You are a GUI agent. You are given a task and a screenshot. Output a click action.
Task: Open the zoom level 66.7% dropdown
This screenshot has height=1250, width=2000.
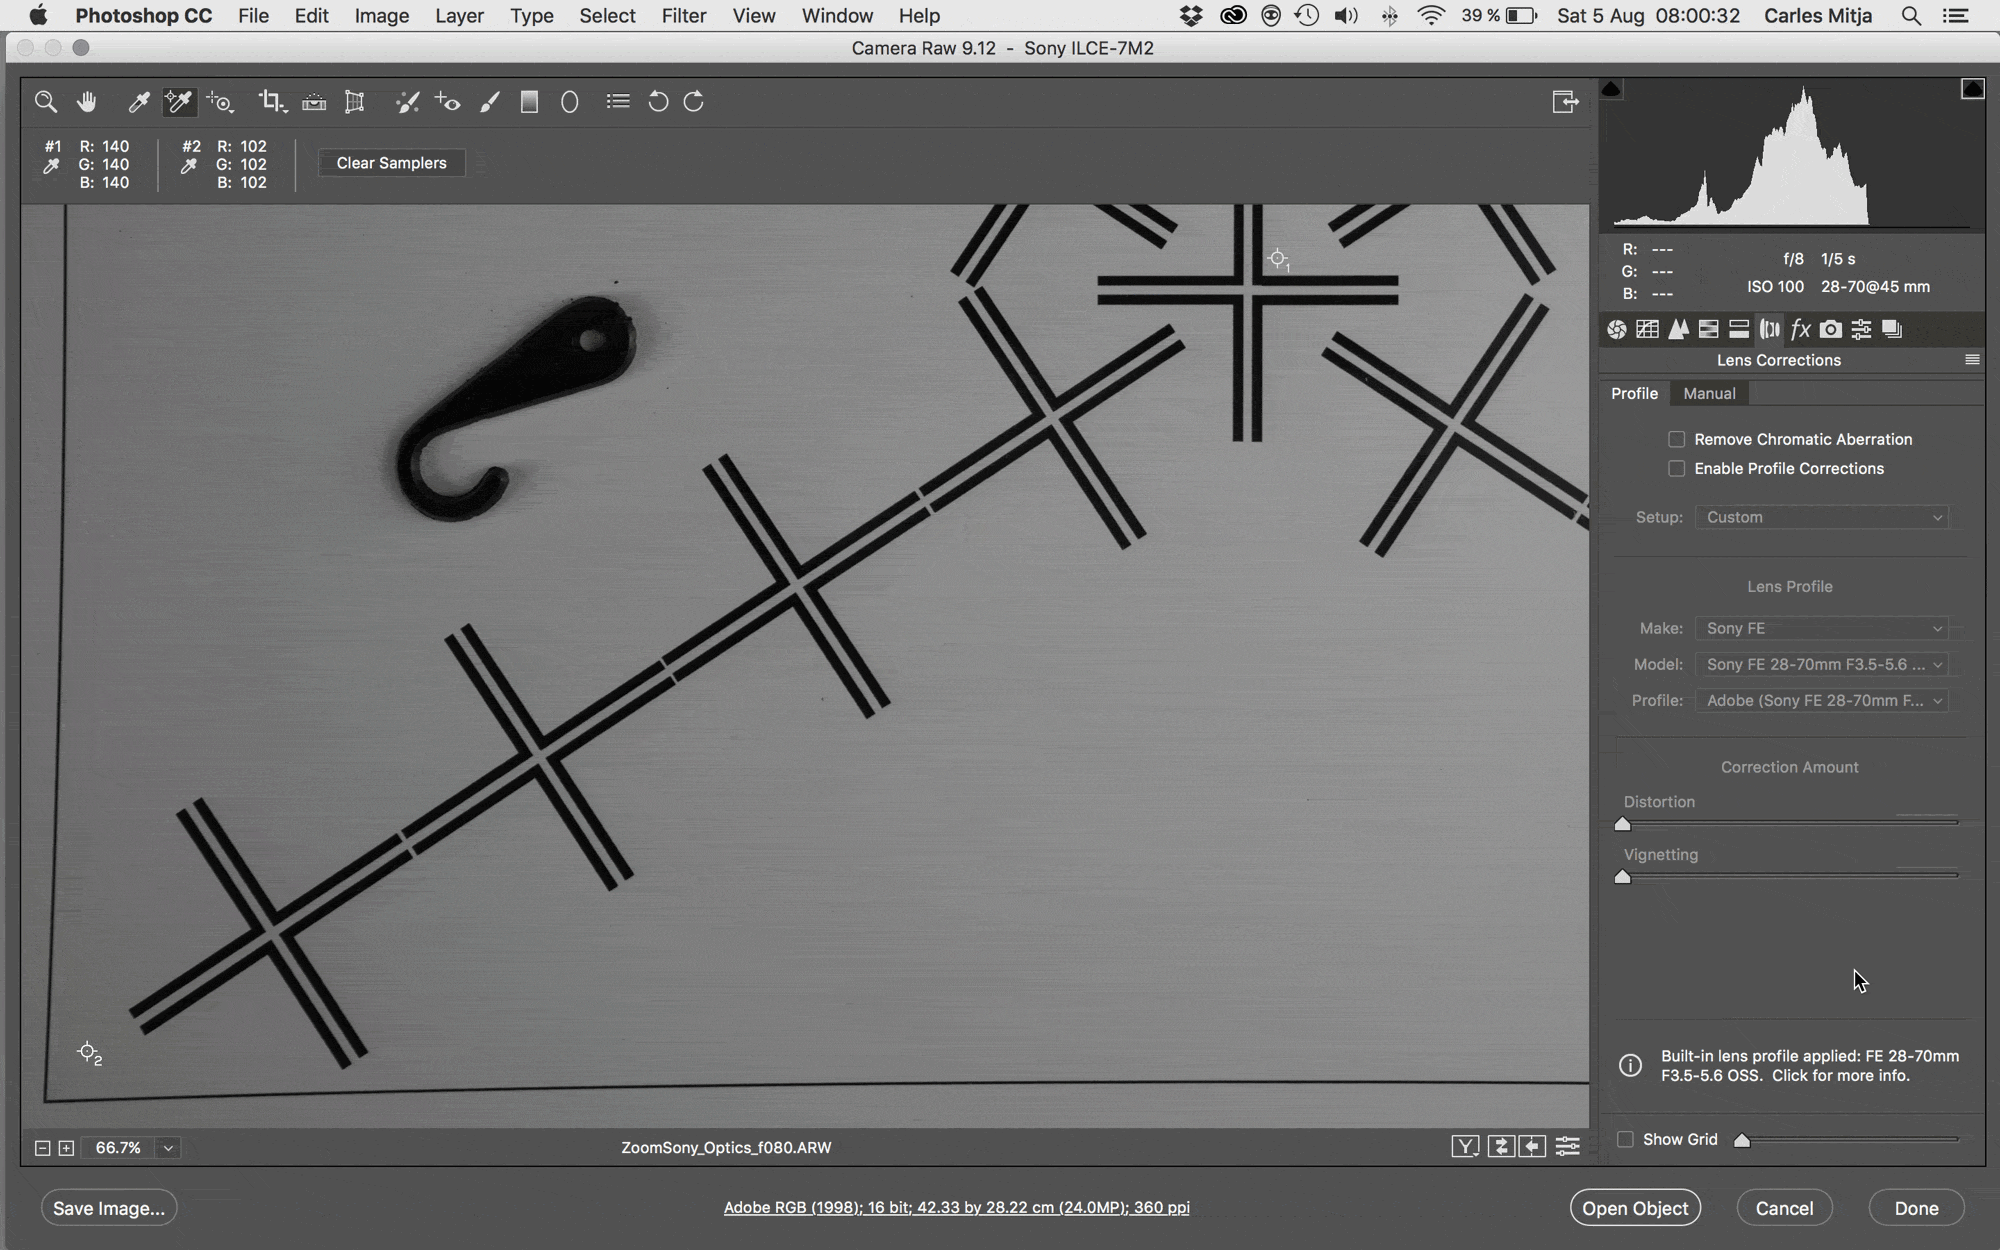[x=168, y=1148]
